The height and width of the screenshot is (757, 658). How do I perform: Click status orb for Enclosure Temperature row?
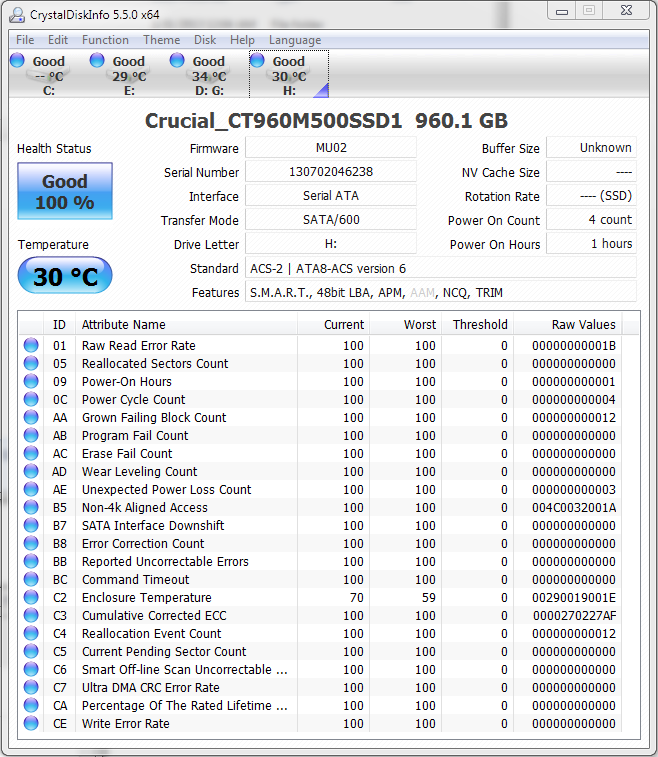click(31, 598)
